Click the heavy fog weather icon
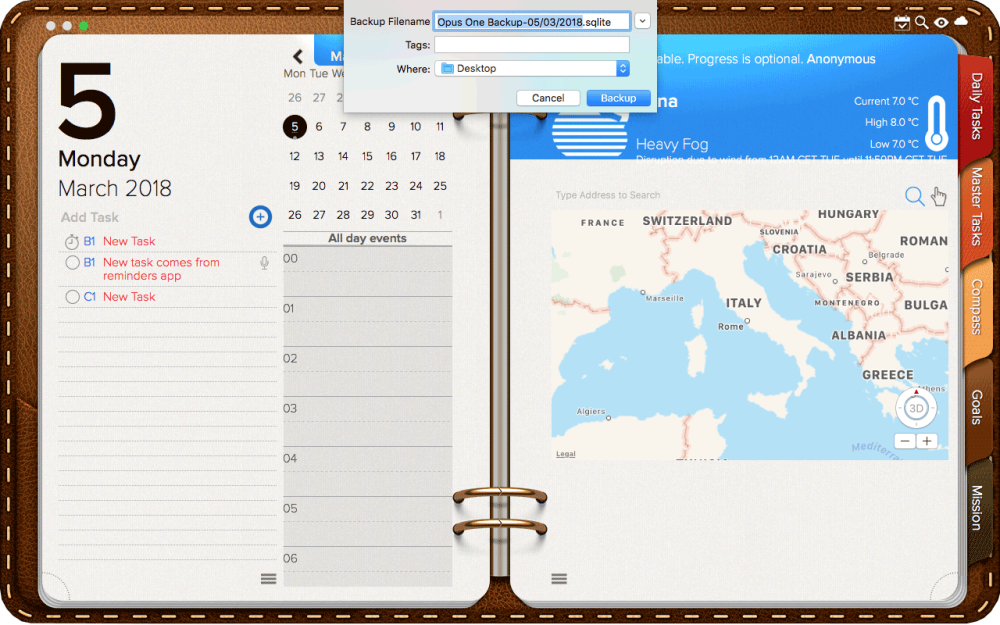The height and width of the screenshot is (625, 1000). coord(589,135)
